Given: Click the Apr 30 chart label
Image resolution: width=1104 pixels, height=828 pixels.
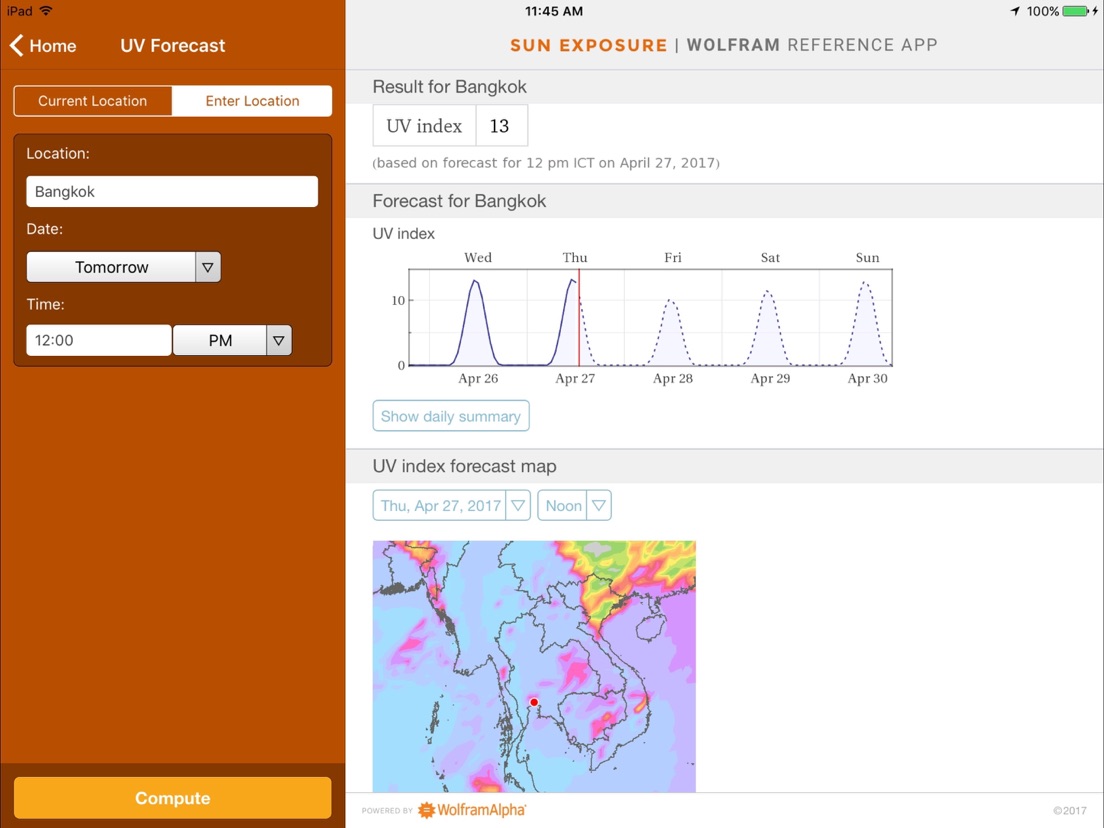Looking at the screenshot, I should (x=867, y=378).
